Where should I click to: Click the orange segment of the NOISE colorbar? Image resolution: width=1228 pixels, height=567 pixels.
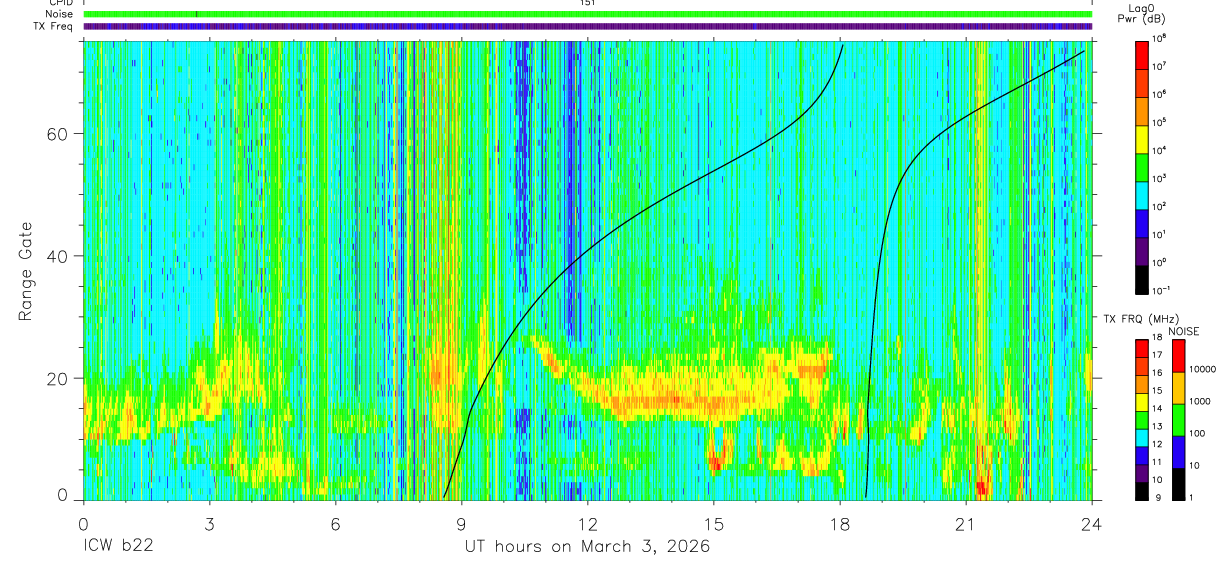pyautogui.click(x=1178, y=388)
